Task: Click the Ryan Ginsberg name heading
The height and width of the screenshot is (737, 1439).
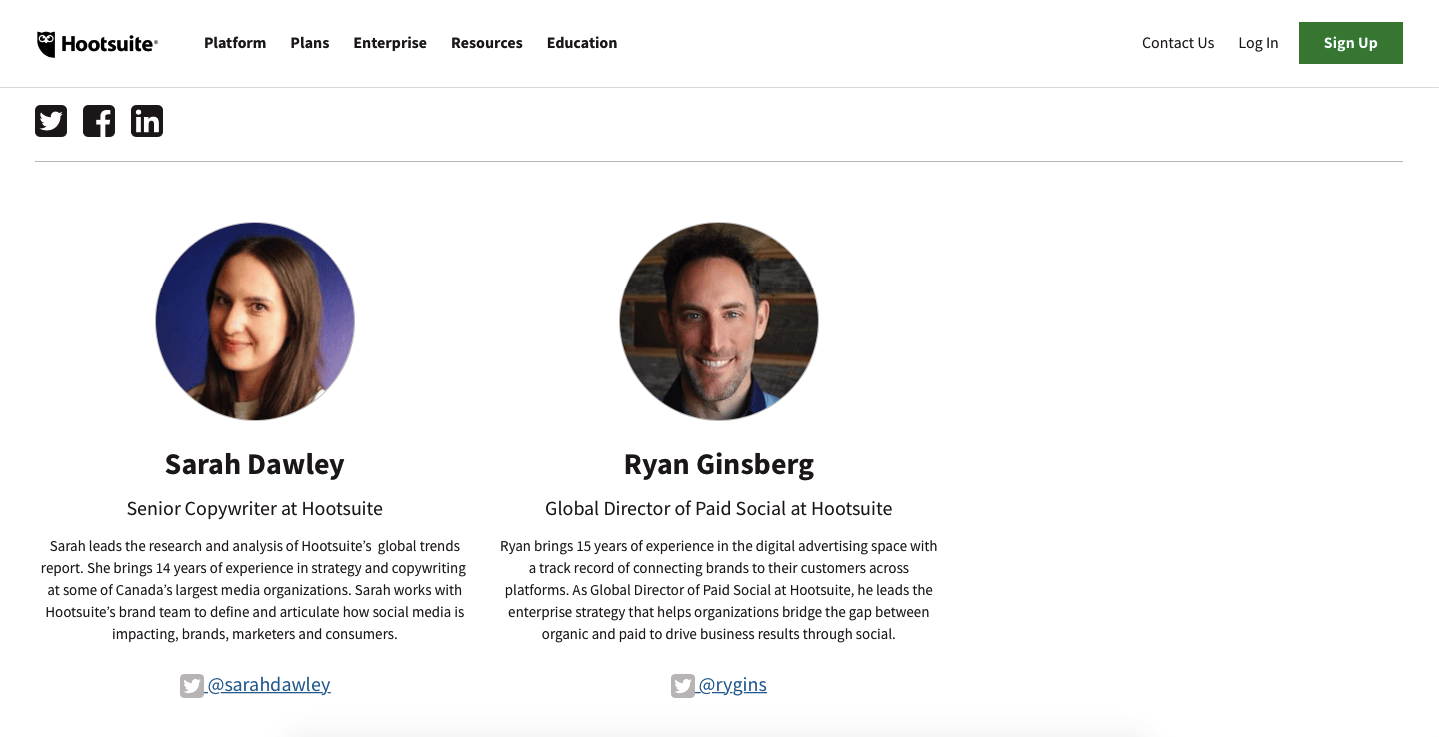Action: point(718,464)
